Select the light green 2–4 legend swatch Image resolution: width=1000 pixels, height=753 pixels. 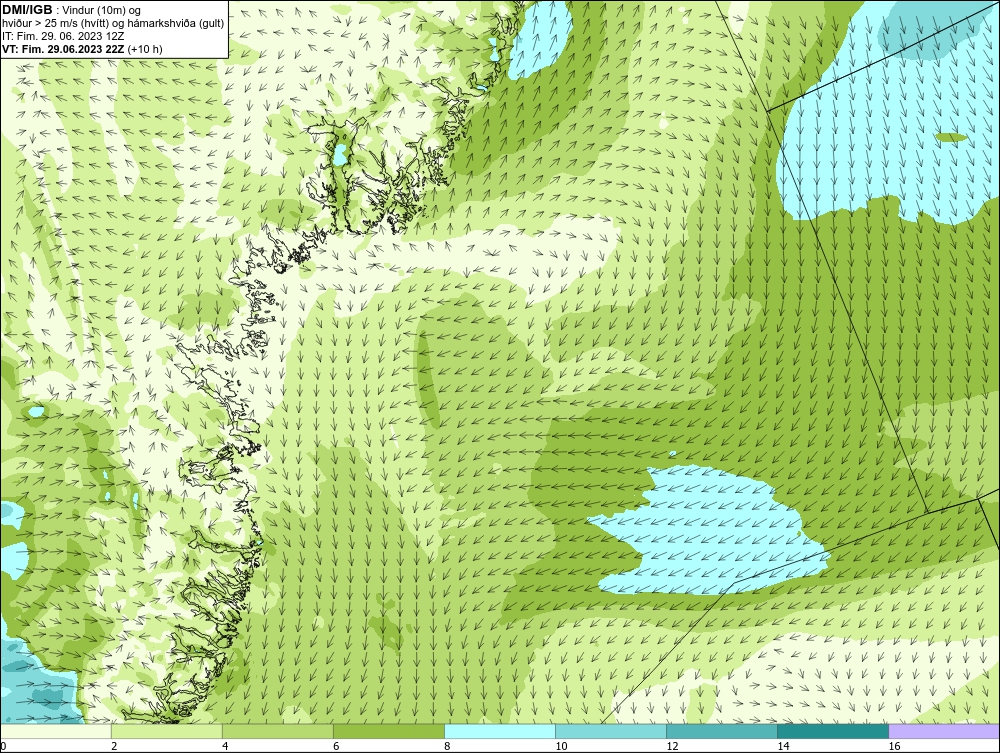166,731
